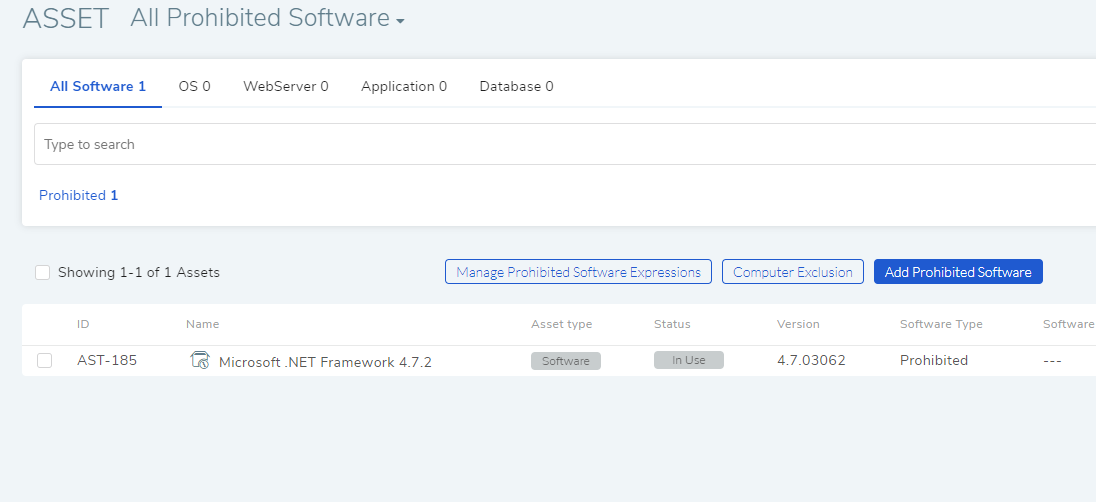Click the version value 4.7.03062
The image size is (1096, 502).
pos(812,360)
